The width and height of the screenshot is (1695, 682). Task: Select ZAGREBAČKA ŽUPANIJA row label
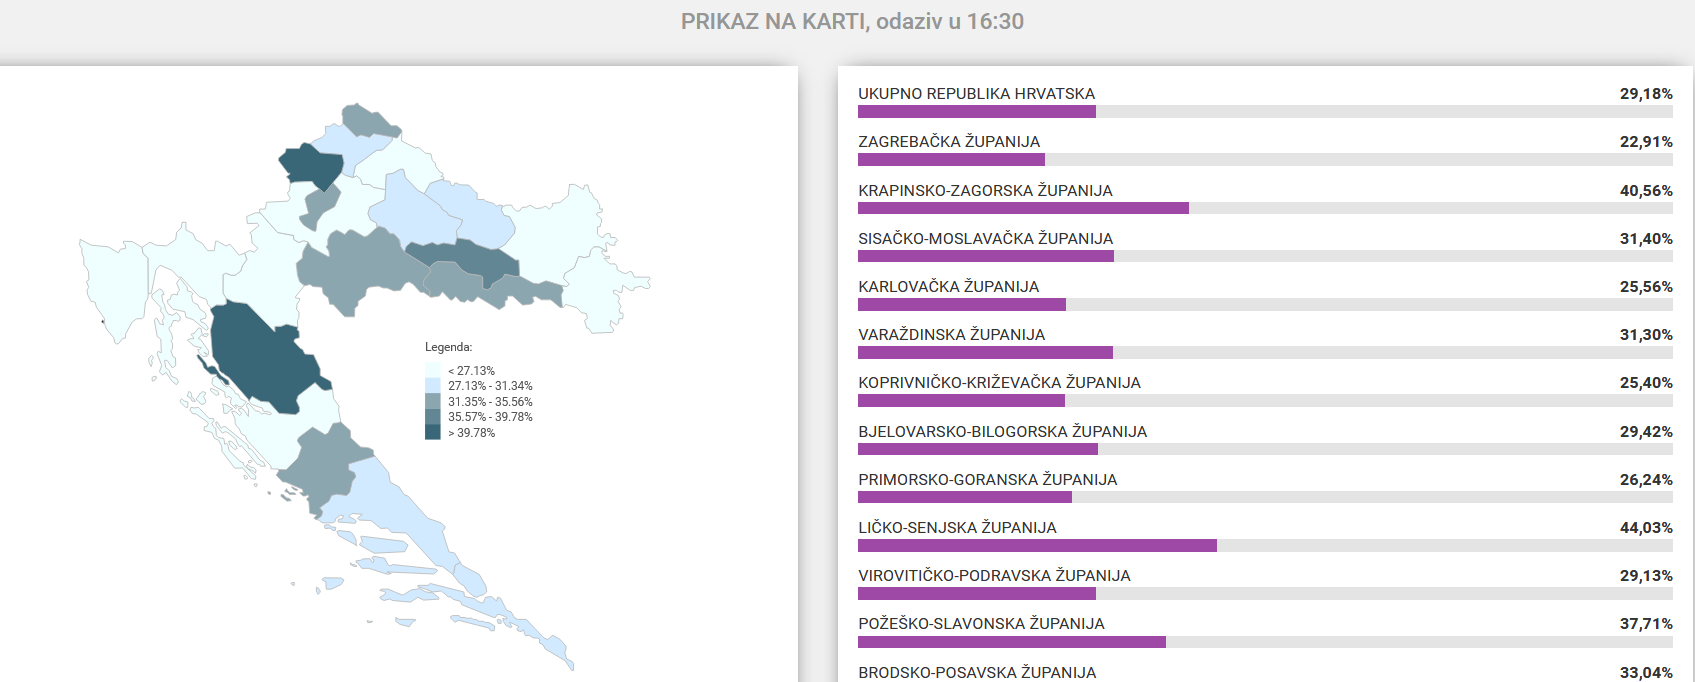949,142
